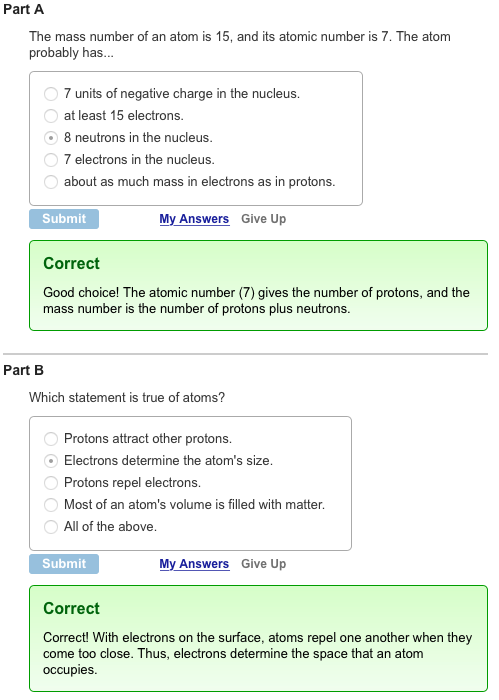Choose 'at least 15 electrons' option
Viewport: 499px width, 700px height.
tap(51, 116)
